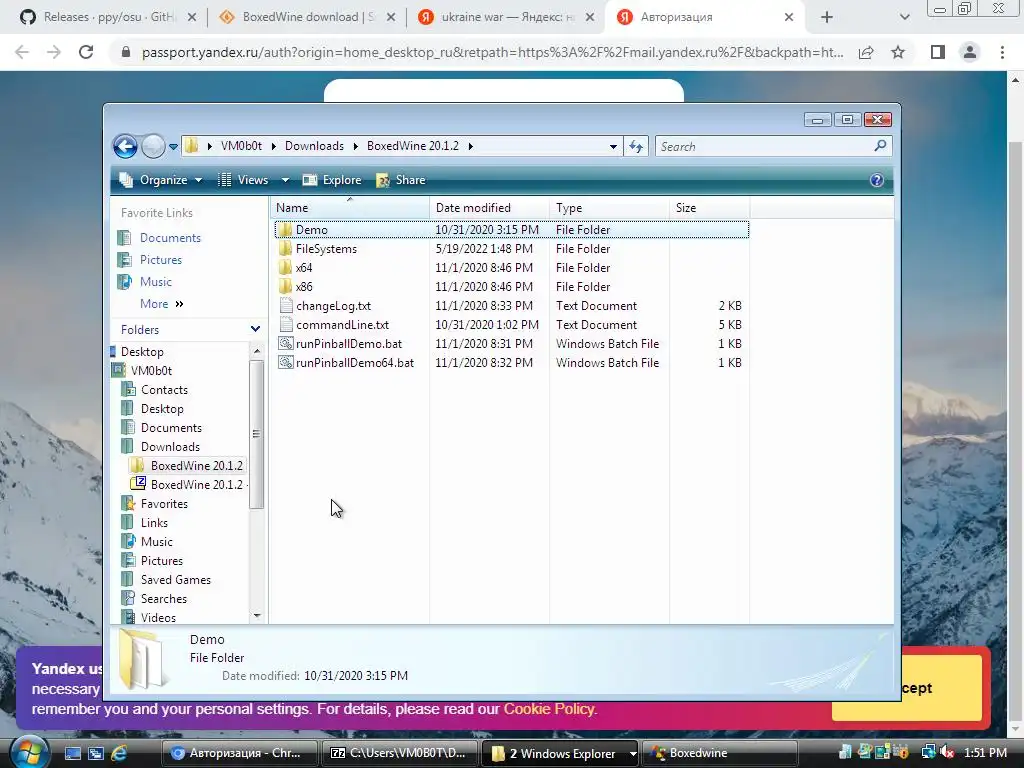Open Internet Explorer quick launch icon
This screenshot has width=1024, height=768.
point(120,753)
